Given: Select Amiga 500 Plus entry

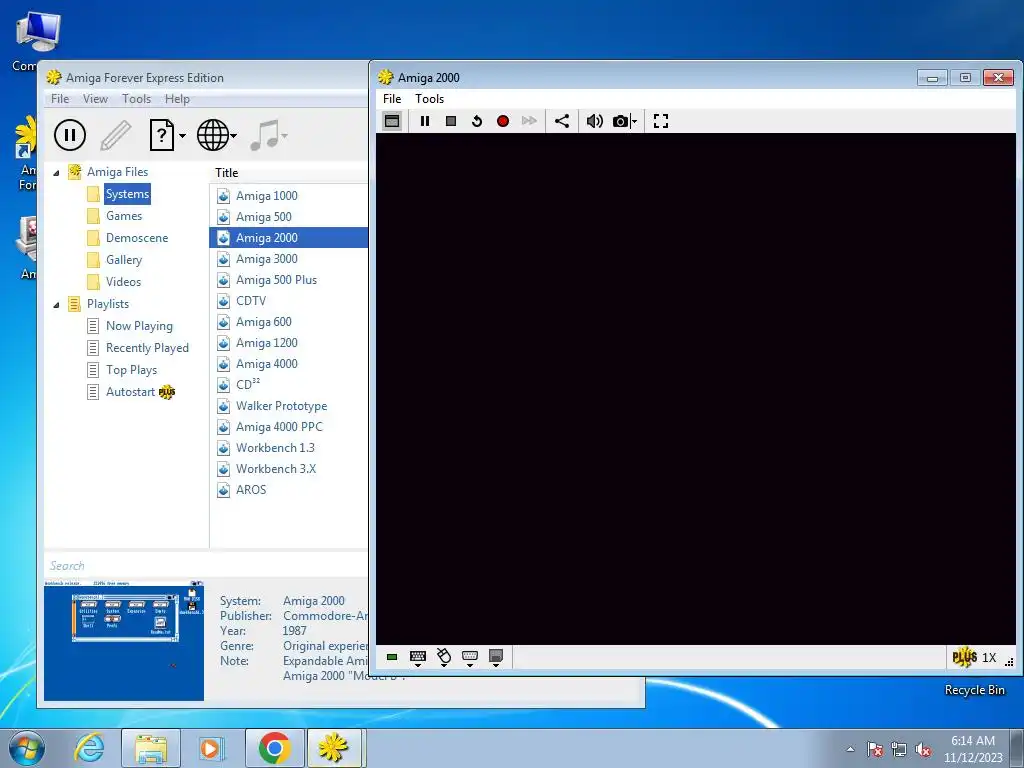Looking at the screenshot, I should click(289, 280).
